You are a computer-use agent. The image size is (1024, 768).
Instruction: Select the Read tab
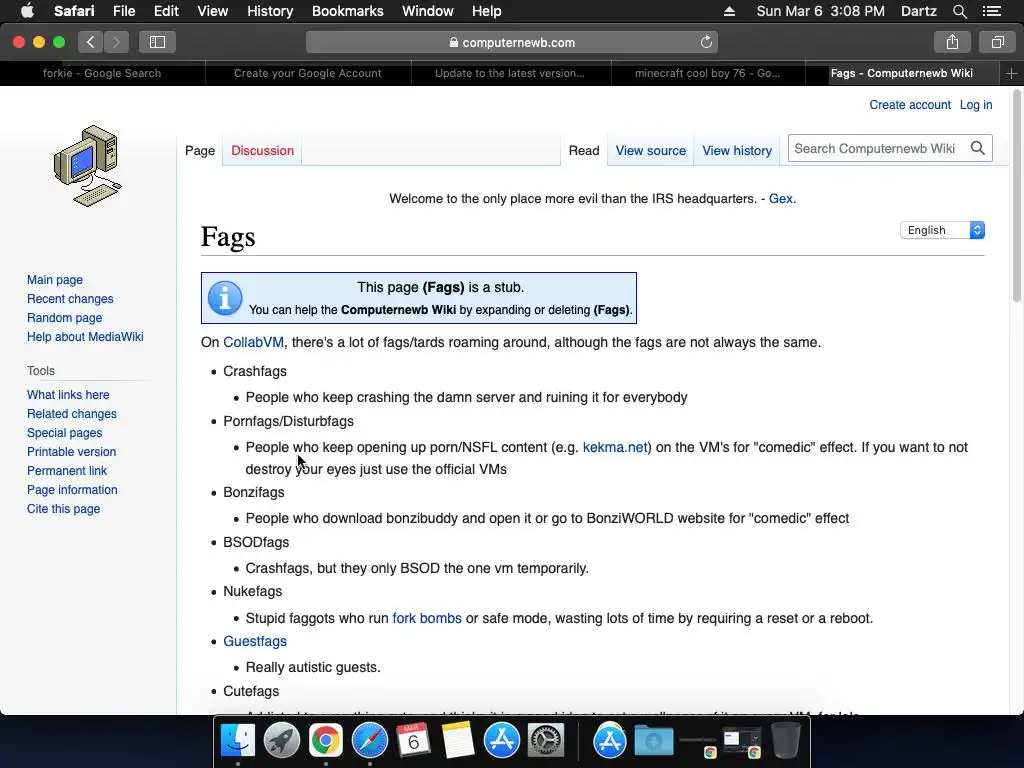(x=584, y=151)
